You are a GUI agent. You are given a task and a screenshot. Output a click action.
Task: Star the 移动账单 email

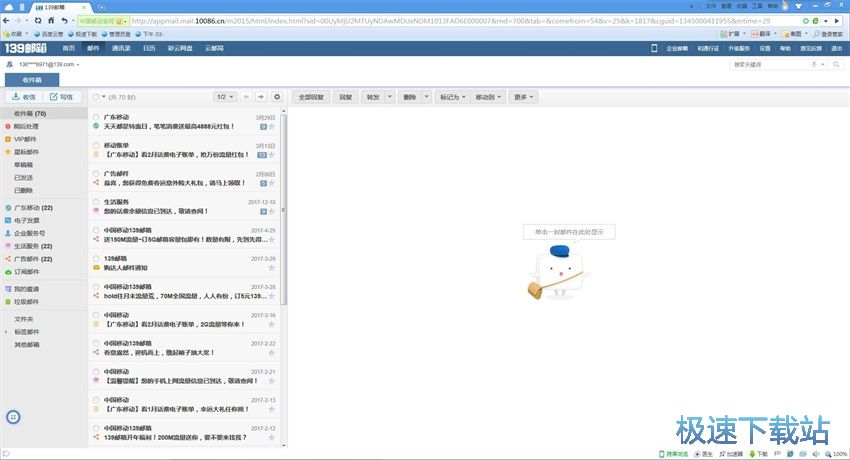point(272,155)
